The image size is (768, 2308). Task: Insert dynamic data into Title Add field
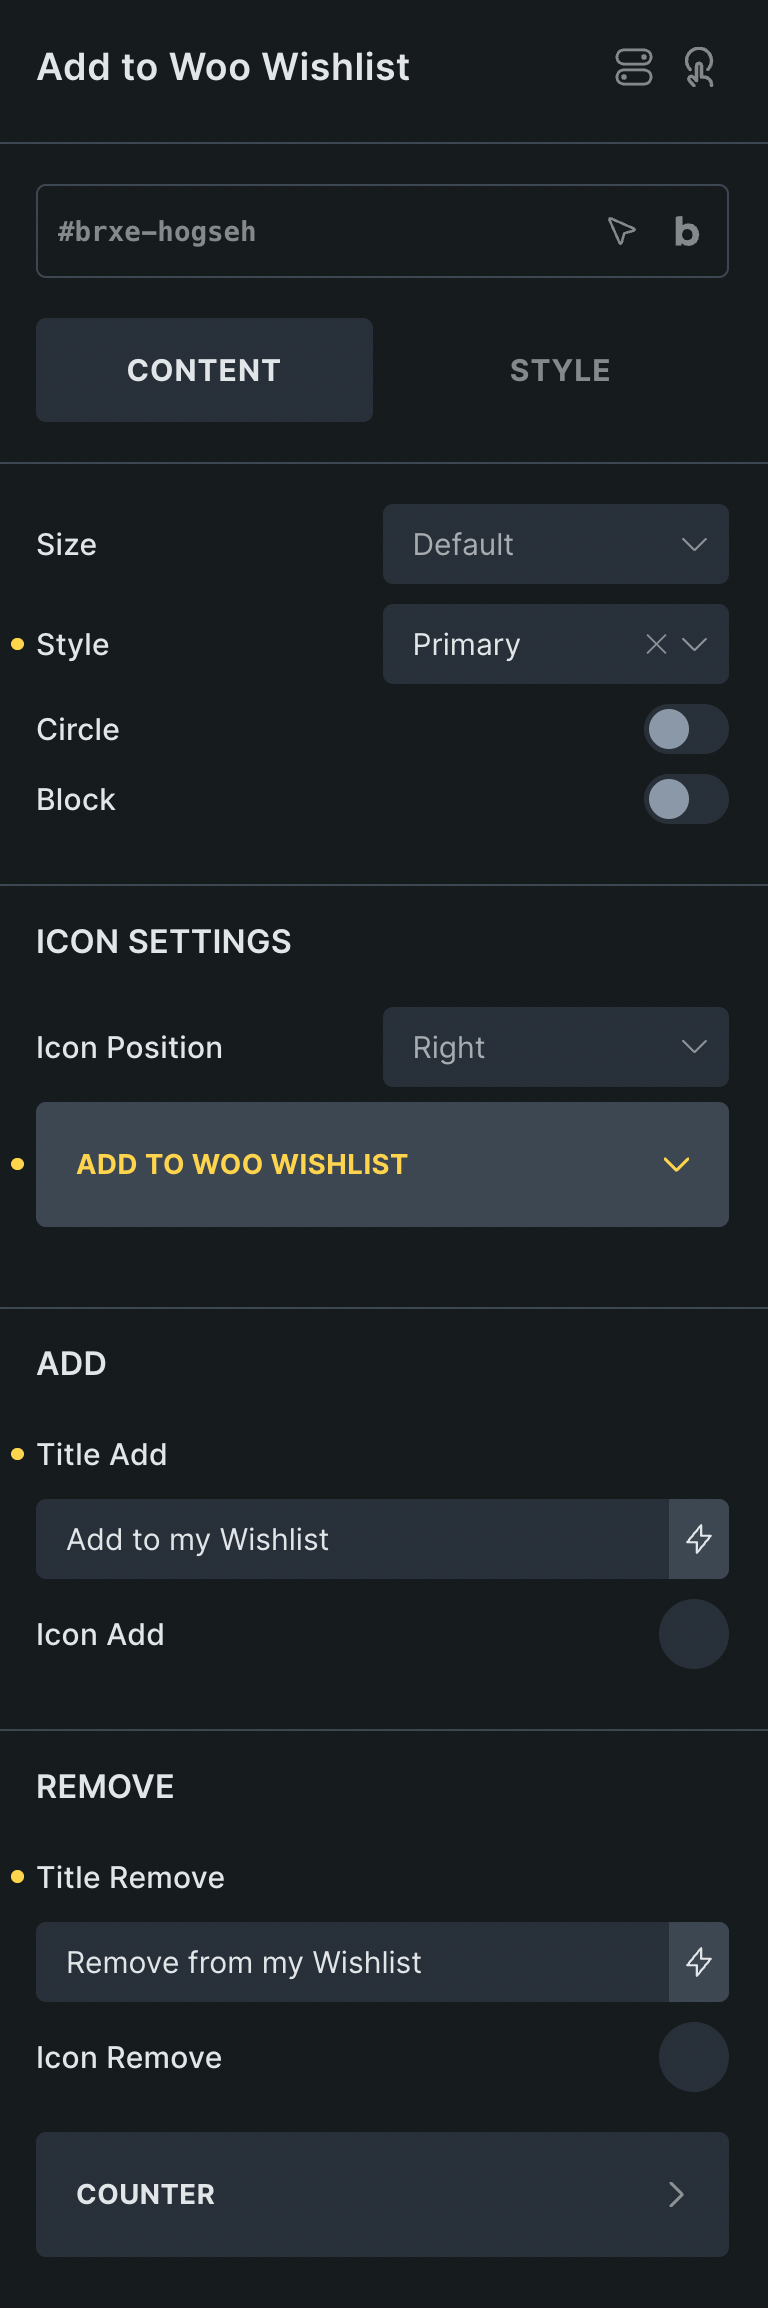coord(698,1539)
